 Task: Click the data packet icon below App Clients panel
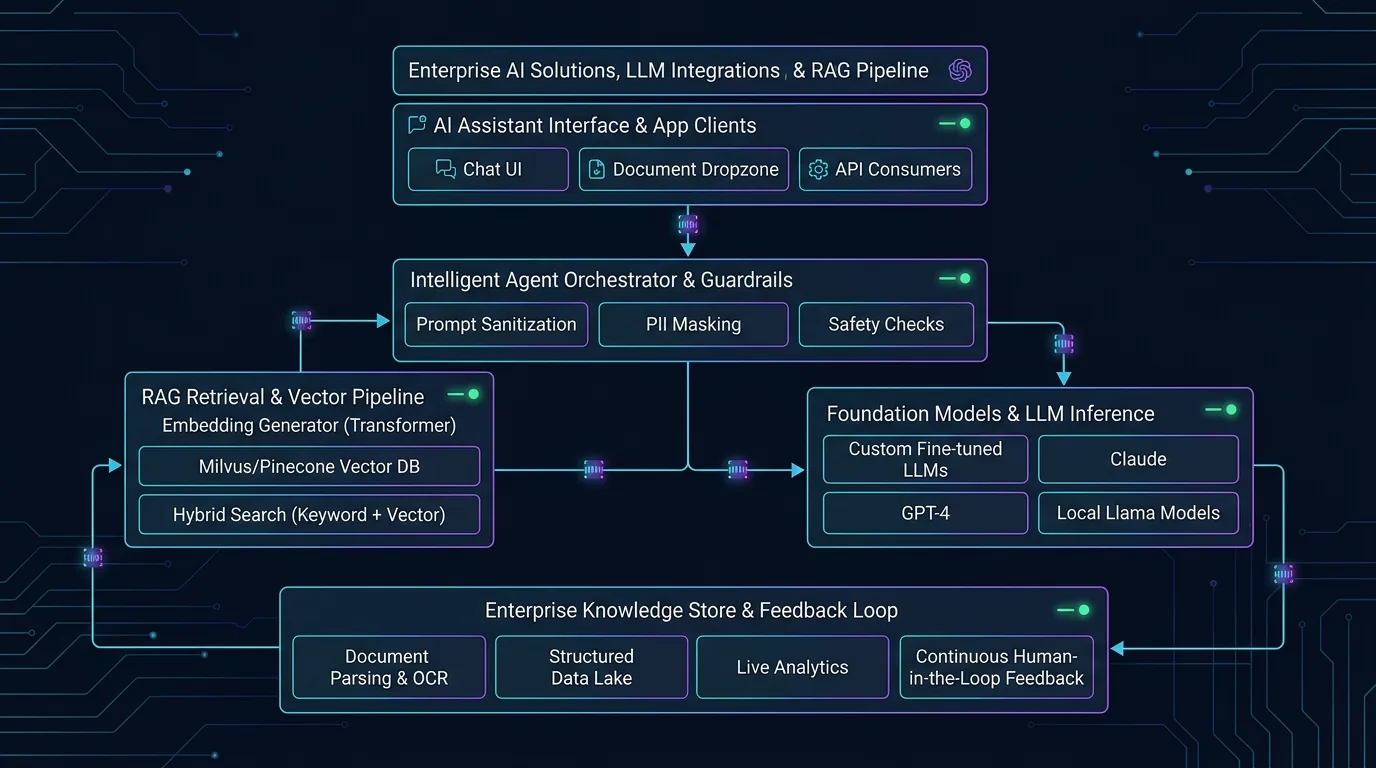[x=688, y=224]
